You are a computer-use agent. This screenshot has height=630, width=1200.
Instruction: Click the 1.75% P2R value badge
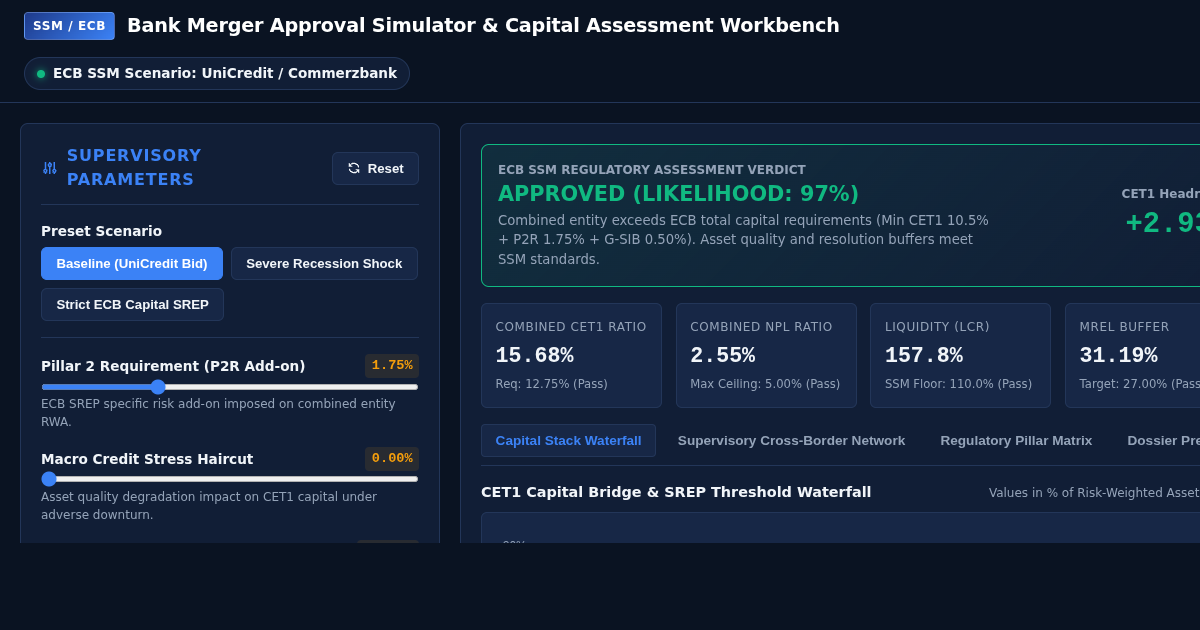pyautogui.click(x=392, y=366)
